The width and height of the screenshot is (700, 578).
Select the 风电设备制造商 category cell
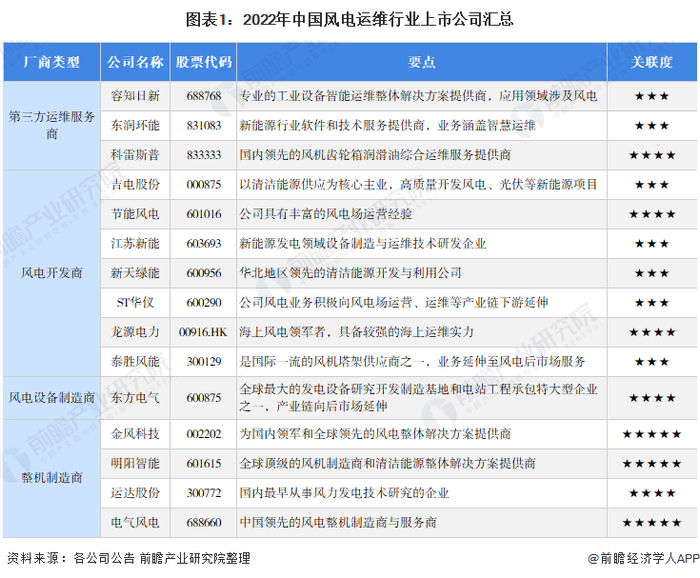(x=52, y=398)
